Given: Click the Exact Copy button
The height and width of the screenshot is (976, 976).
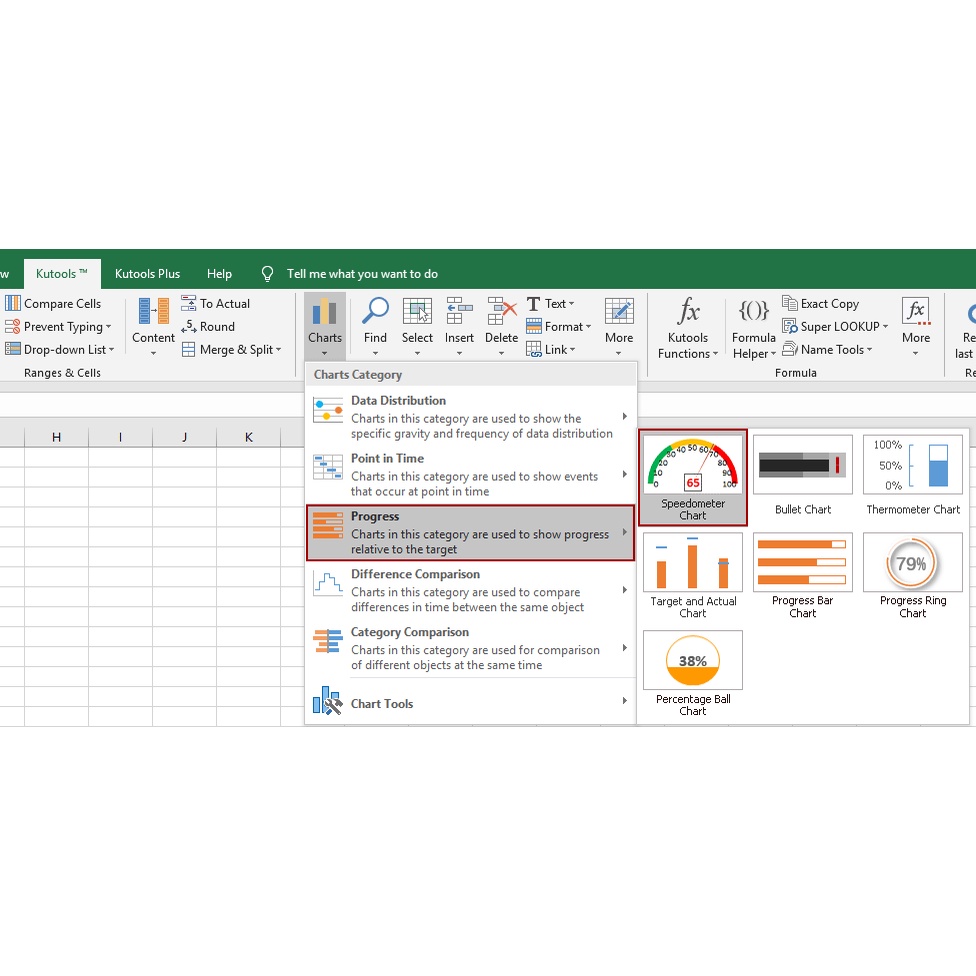Looking at the screenshot, I should pyautogui.click(x=821, y=304).
